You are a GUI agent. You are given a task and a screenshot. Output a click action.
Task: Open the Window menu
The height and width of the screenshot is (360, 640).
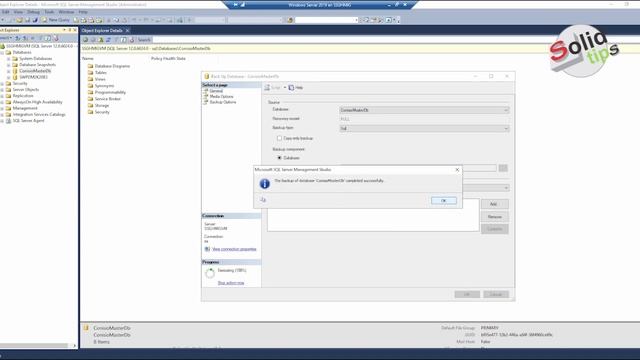click(66, 12)
